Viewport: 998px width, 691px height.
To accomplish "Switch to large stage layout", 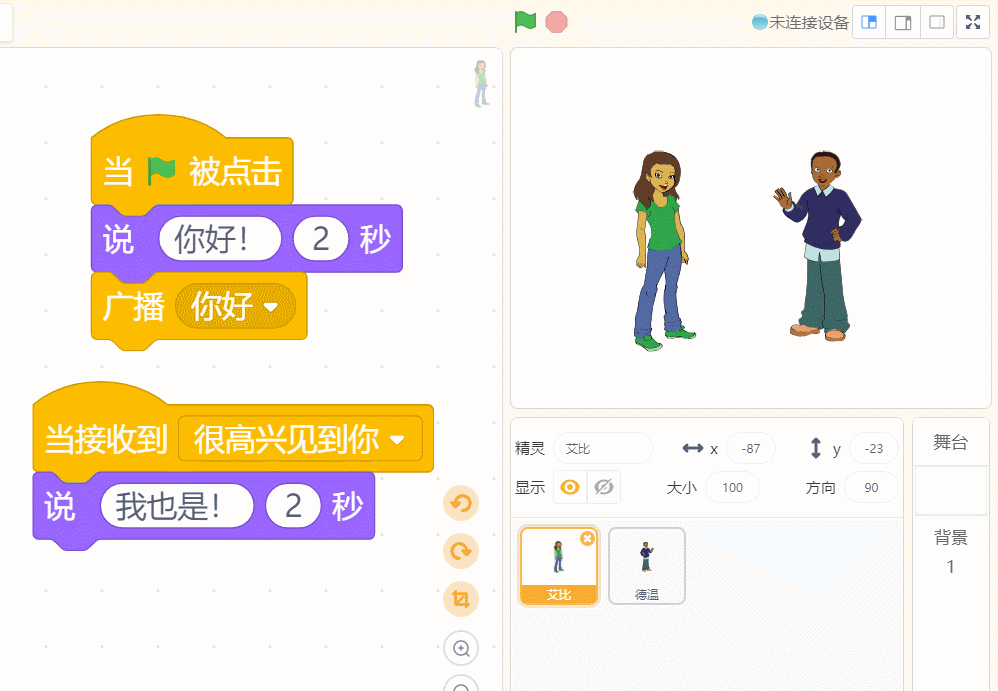I will (903, 22).
